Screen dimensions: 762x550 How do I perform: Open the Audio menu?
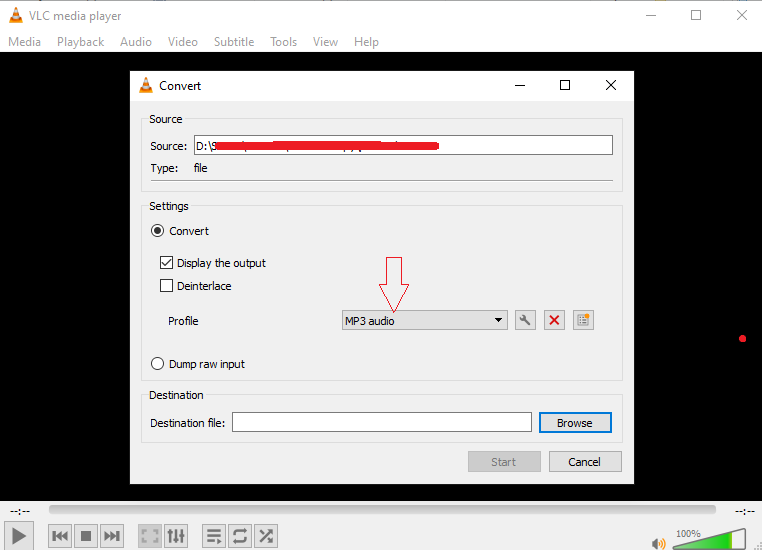coord(136,42)
